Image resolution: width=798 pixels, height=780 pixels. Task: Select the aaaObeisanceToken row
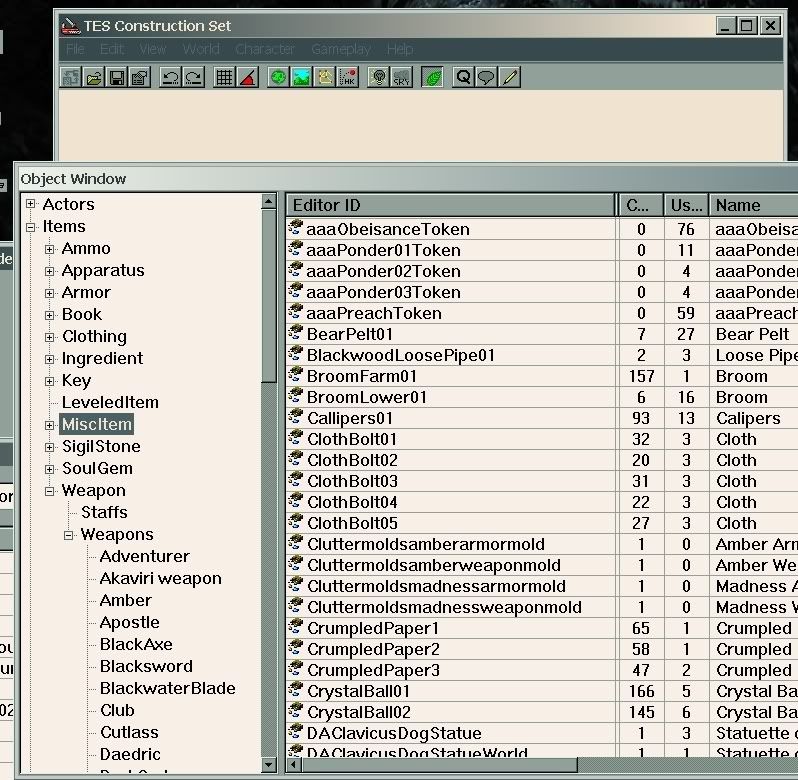coord(542,229)
